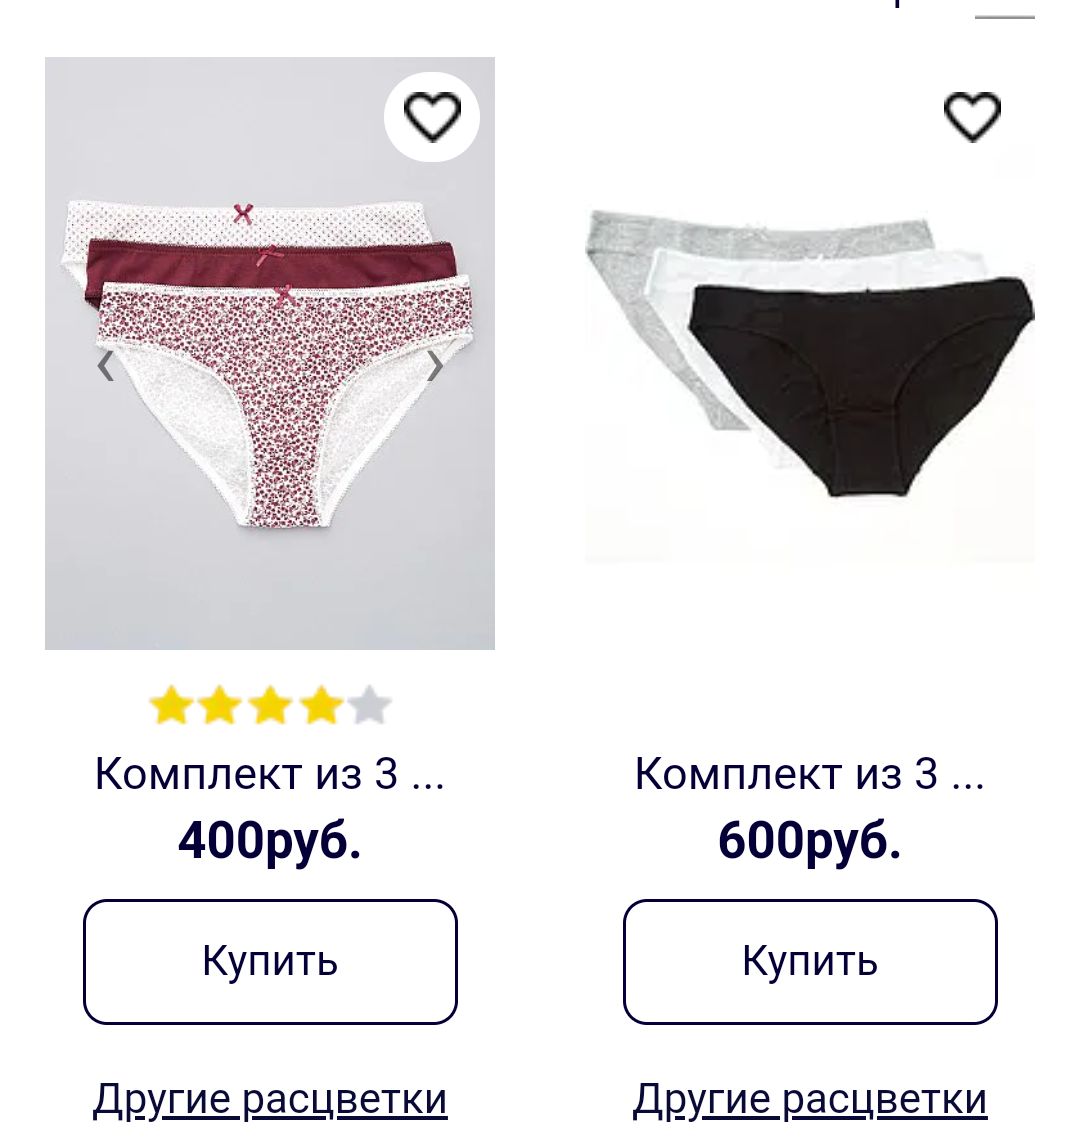
Task: Click the first yellow rating star
Action: [x=170, y=705]
